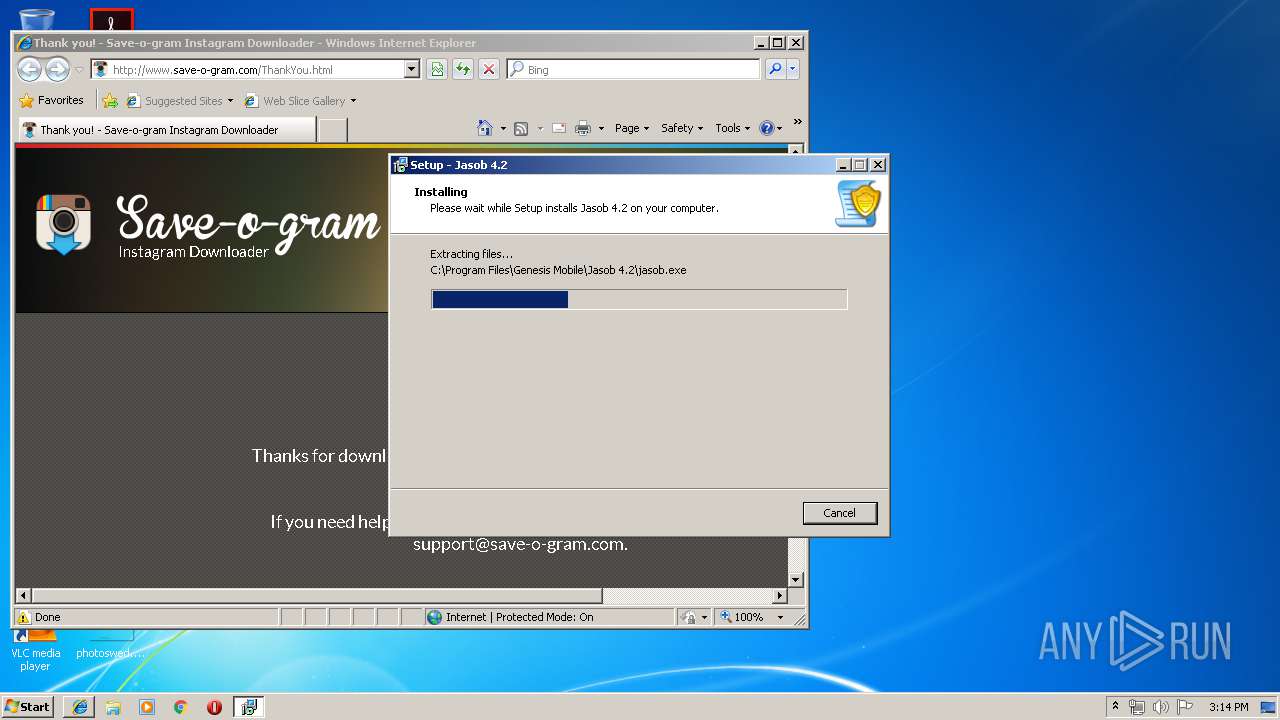
Task: Expand search provider dropdown
Action: click(793, 69)
